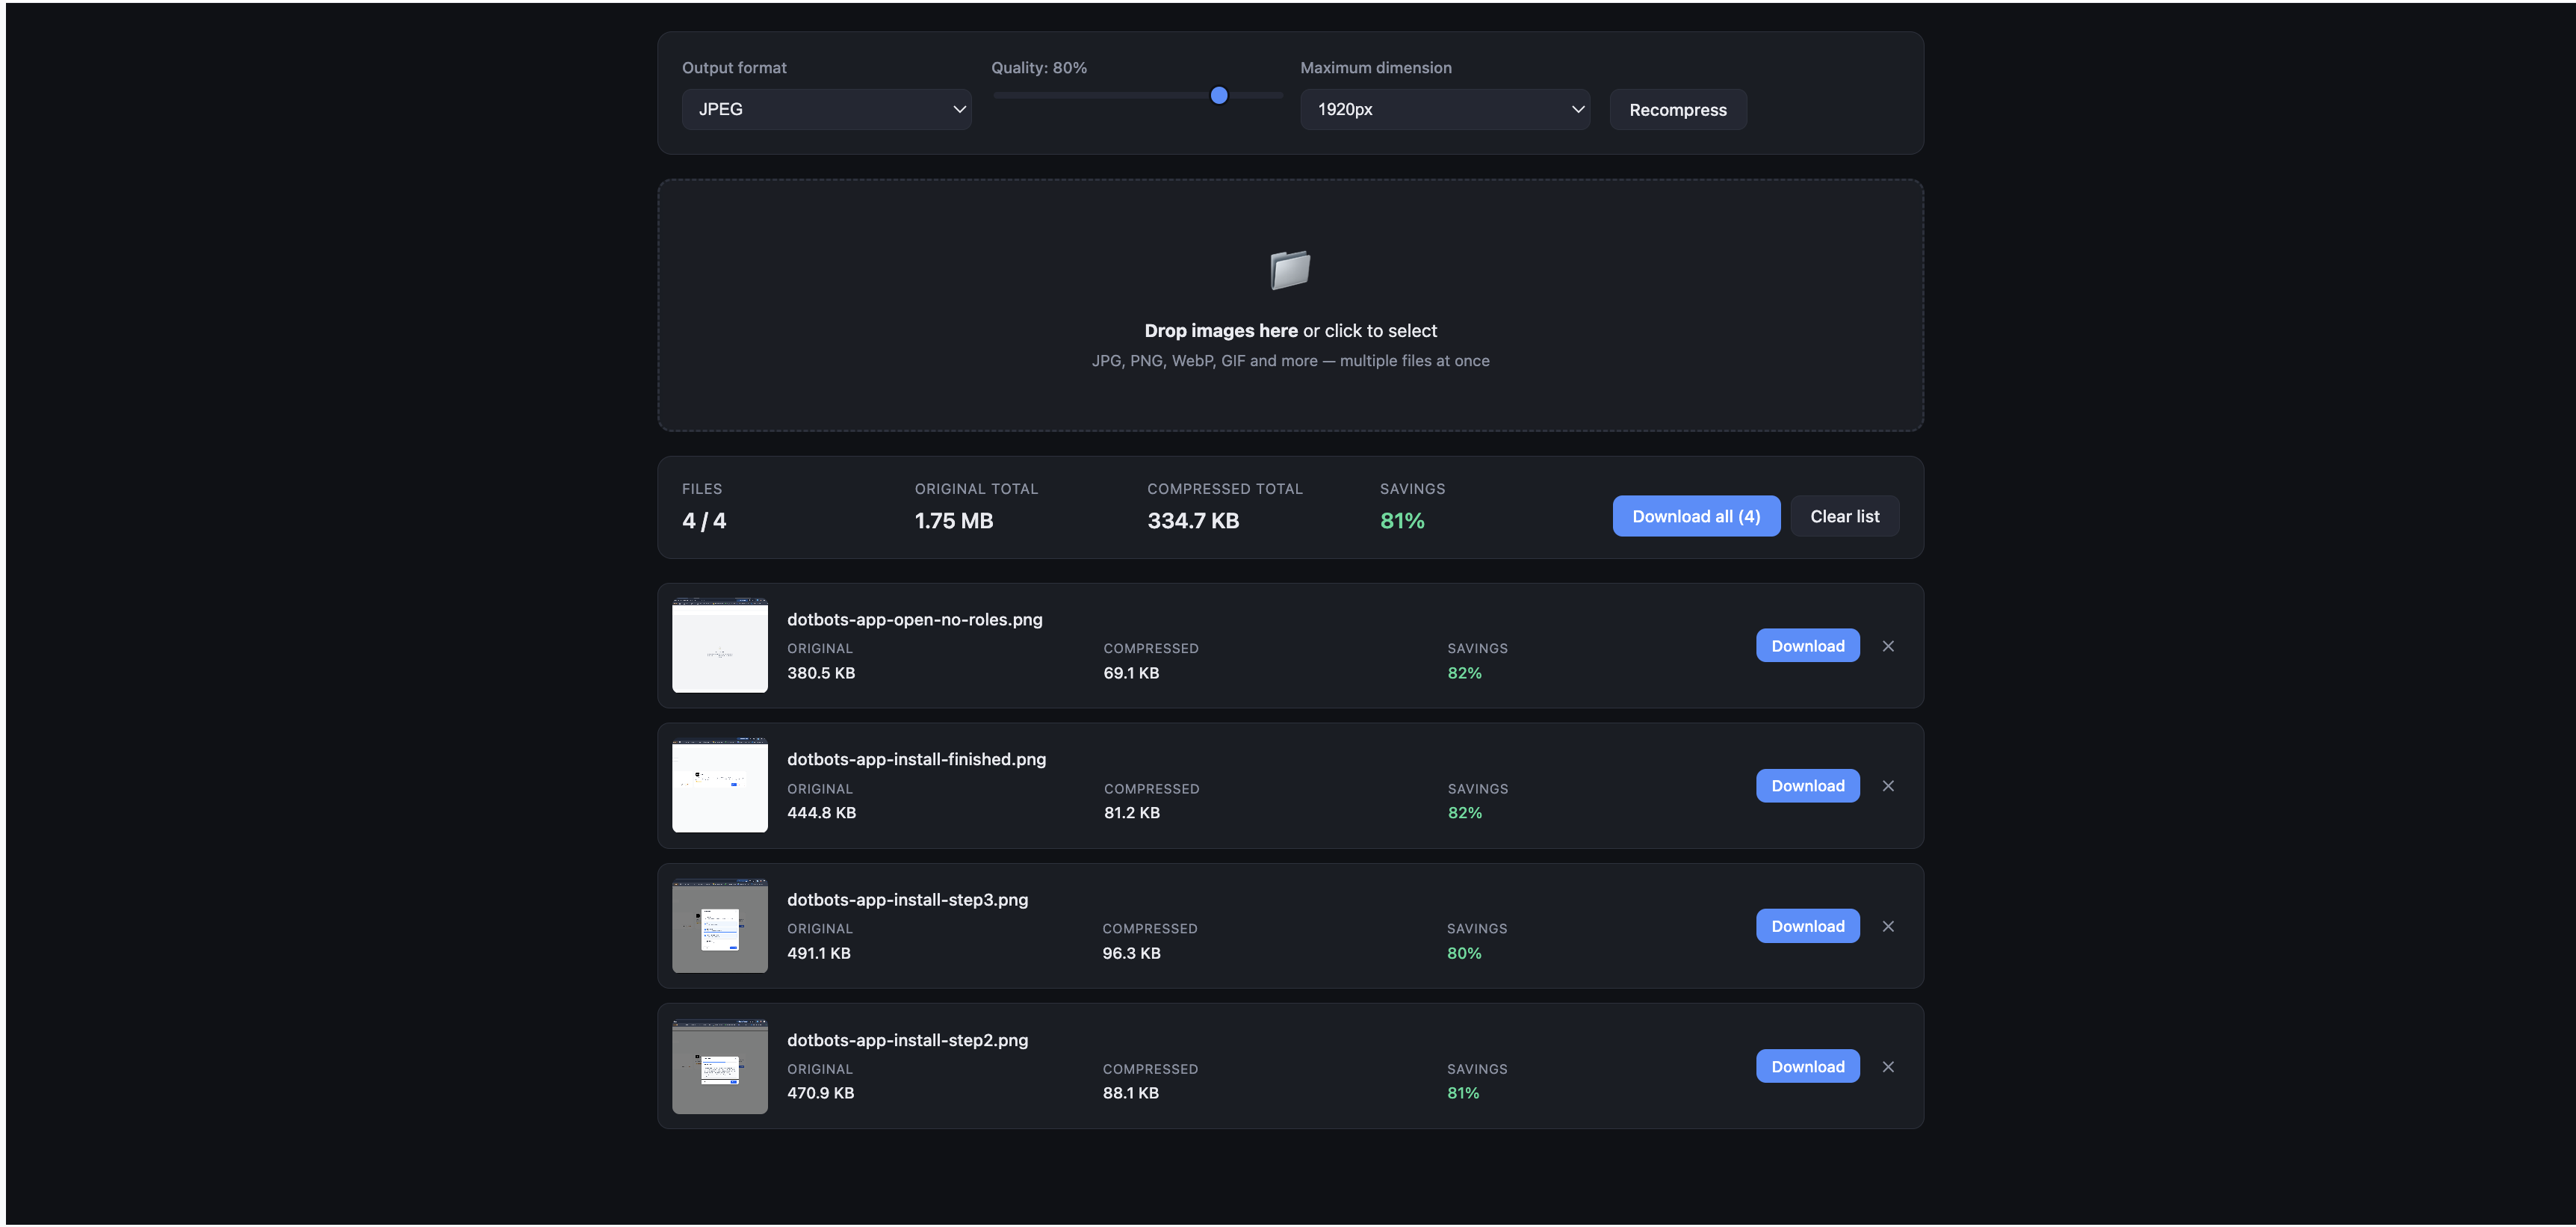
Task: Click thumbnail of dotbots-app-install-step3.png
Action: [x=719, y=925]
